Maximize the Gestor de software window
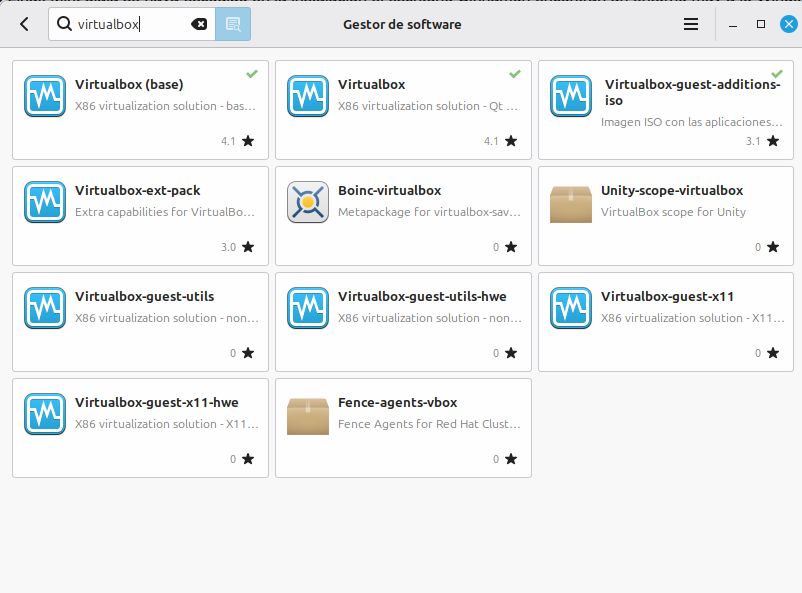This screenshot has width=802, height=593. pyautogui.click(x=761, y=24)
